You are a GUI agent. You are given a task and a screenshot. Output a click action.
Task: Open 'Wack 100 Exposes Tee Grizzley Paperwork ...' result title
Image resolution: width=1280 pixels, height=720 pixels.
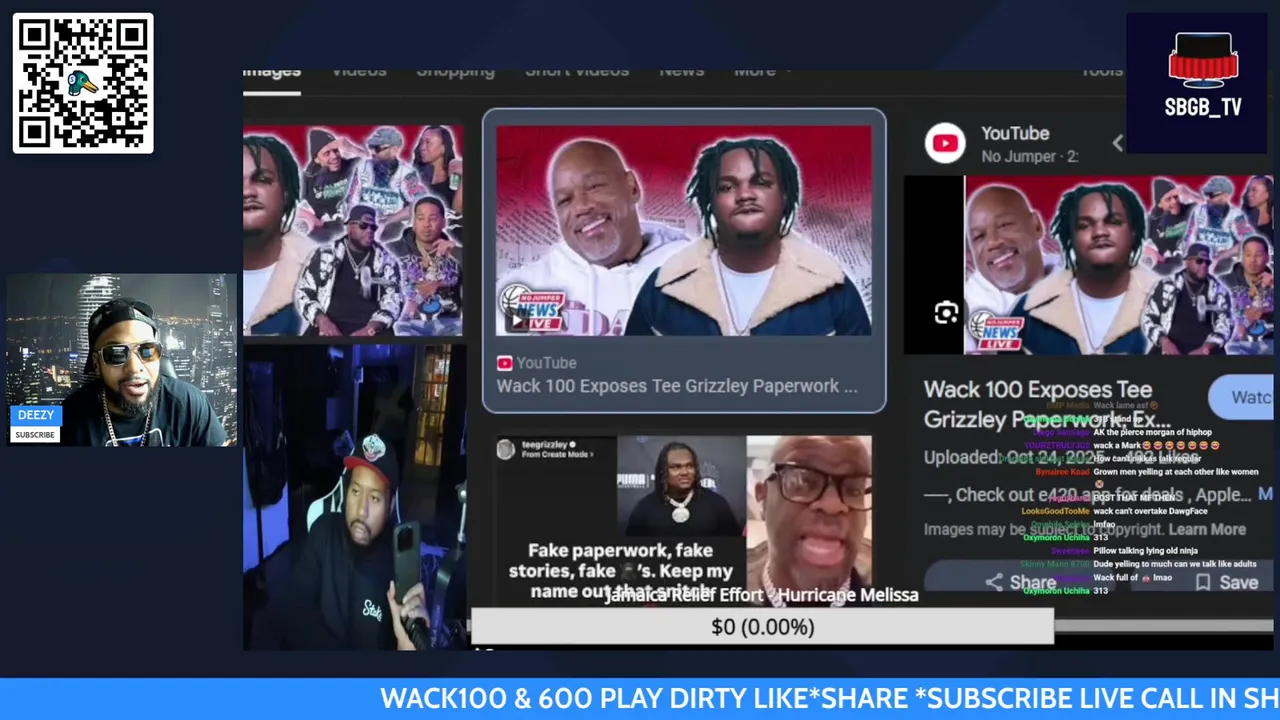point(677,386)
